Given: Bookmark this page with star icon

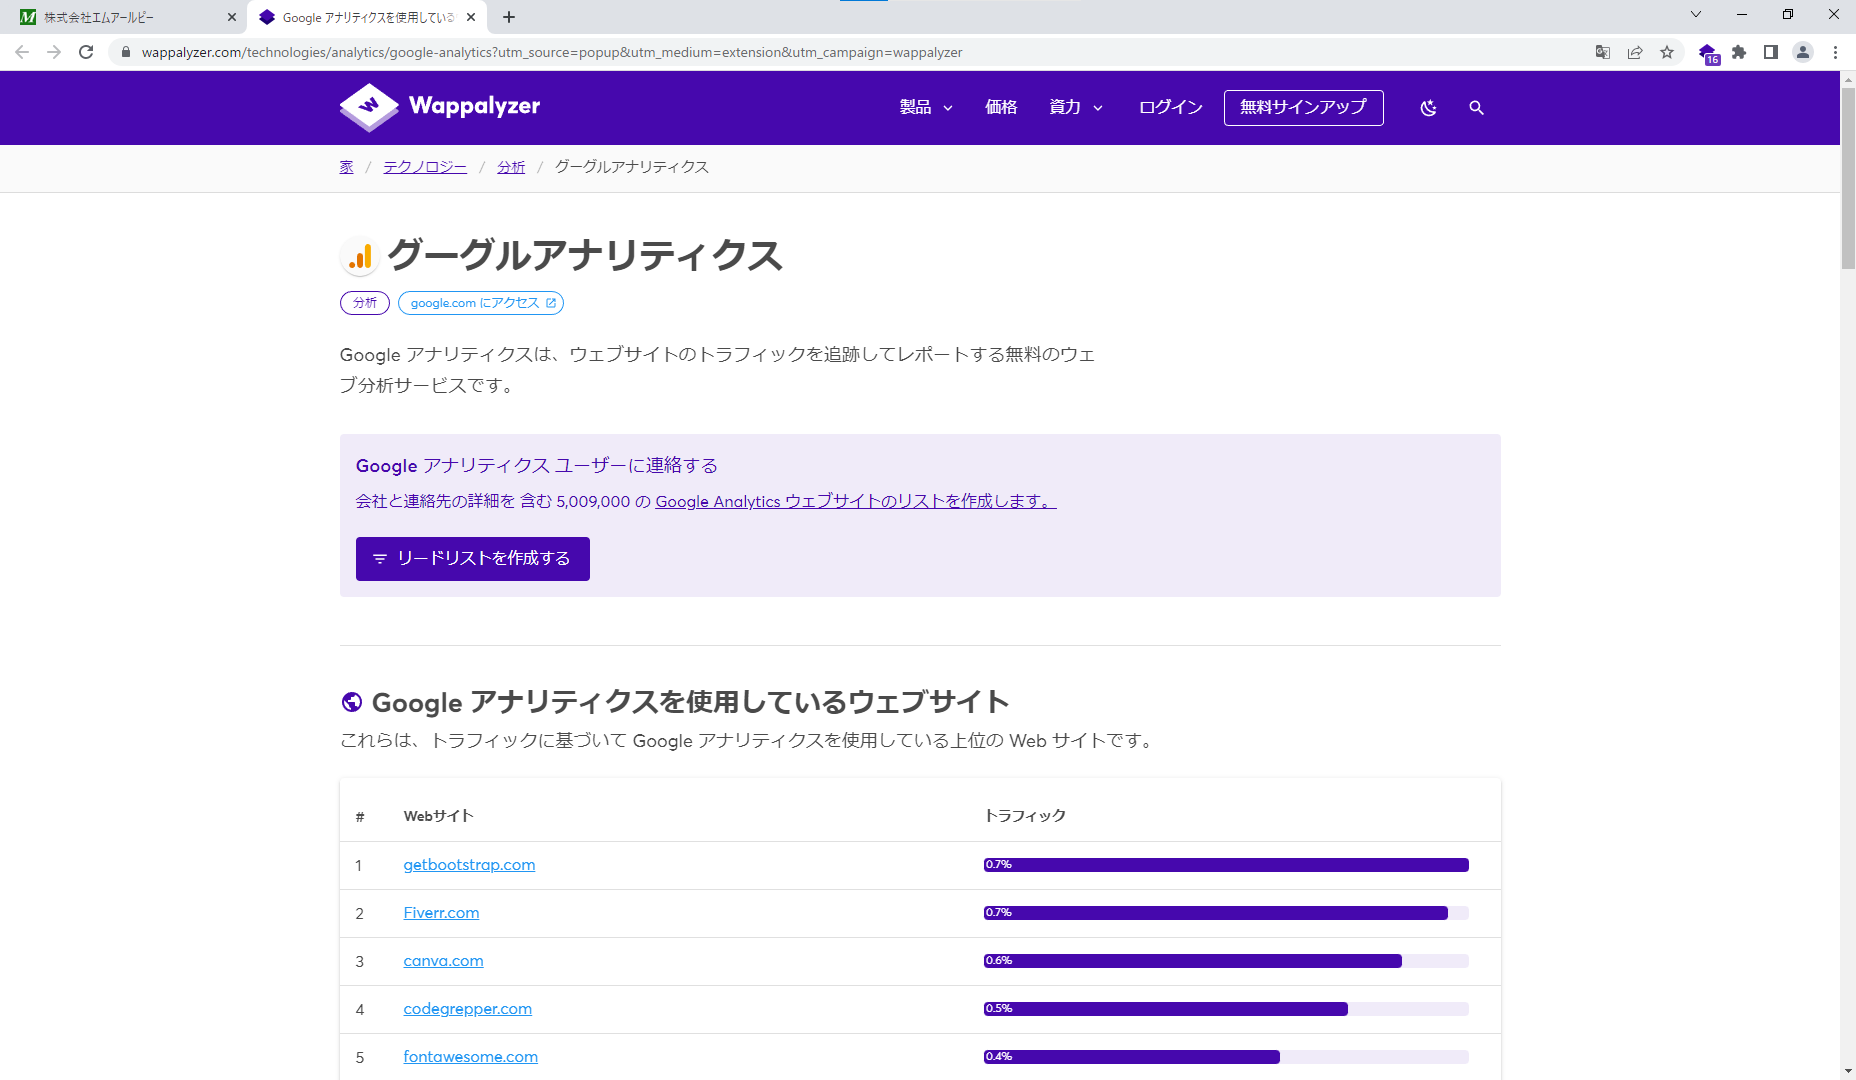Looking at the screenshot, I should pos(1667,52).
